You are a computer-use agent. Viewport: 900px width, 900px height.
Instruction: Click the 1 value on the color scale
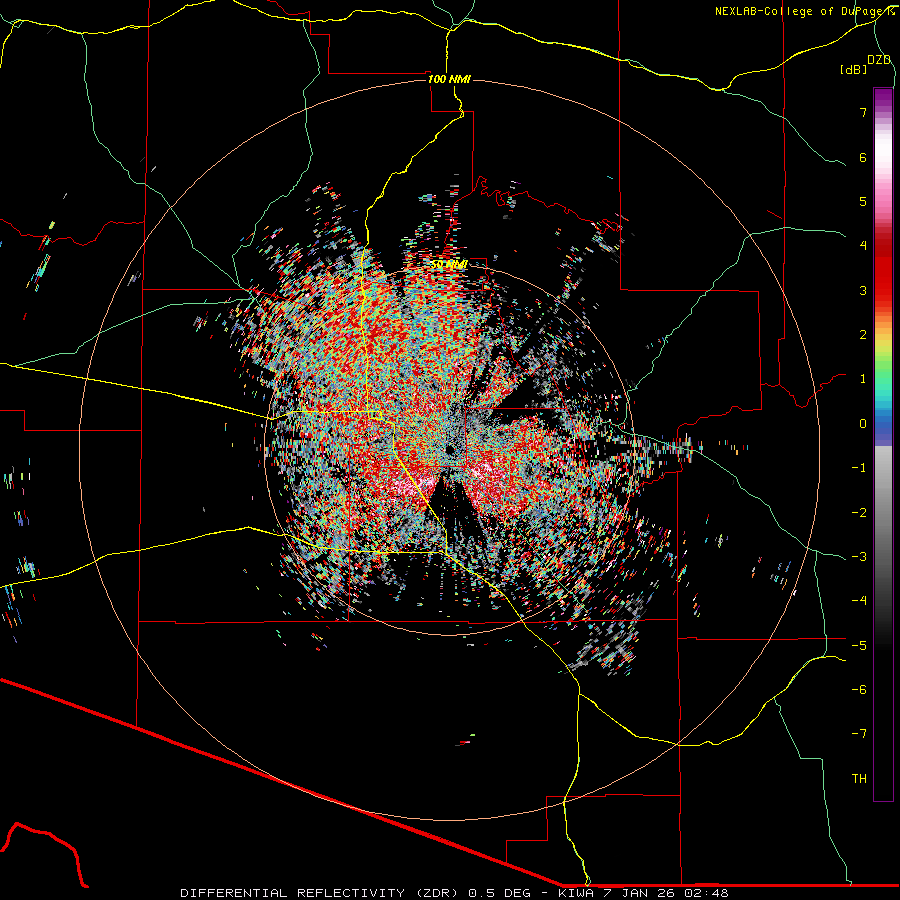[863, 379]
